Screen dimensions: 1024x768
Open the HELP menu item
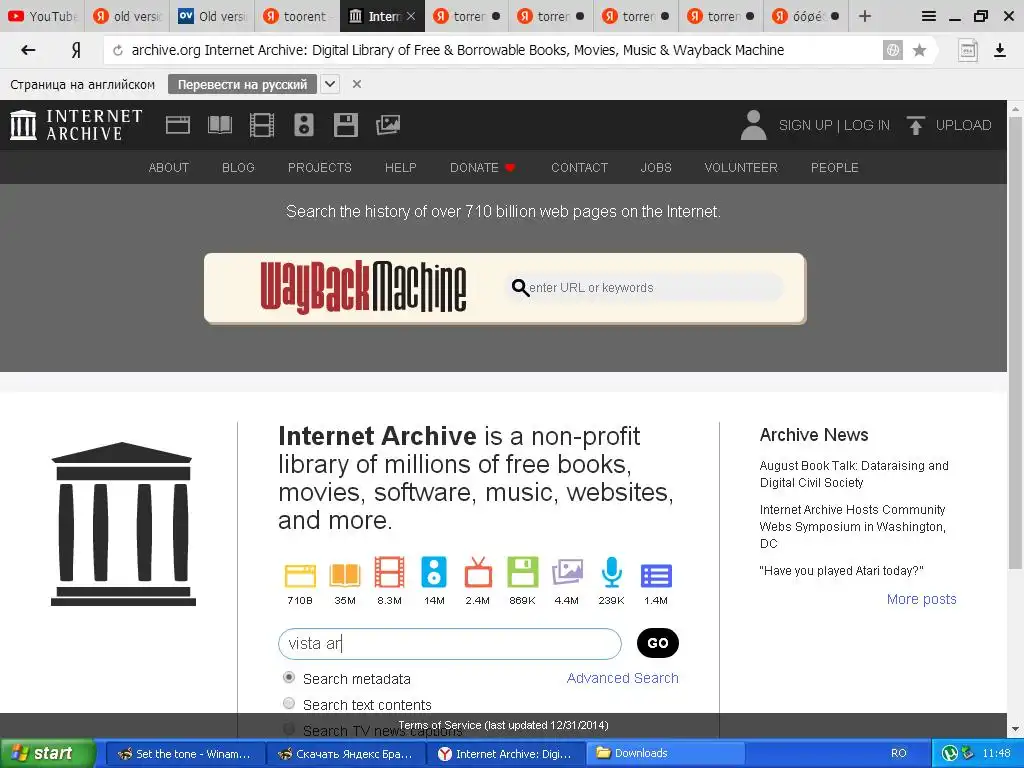pos(400,168)
